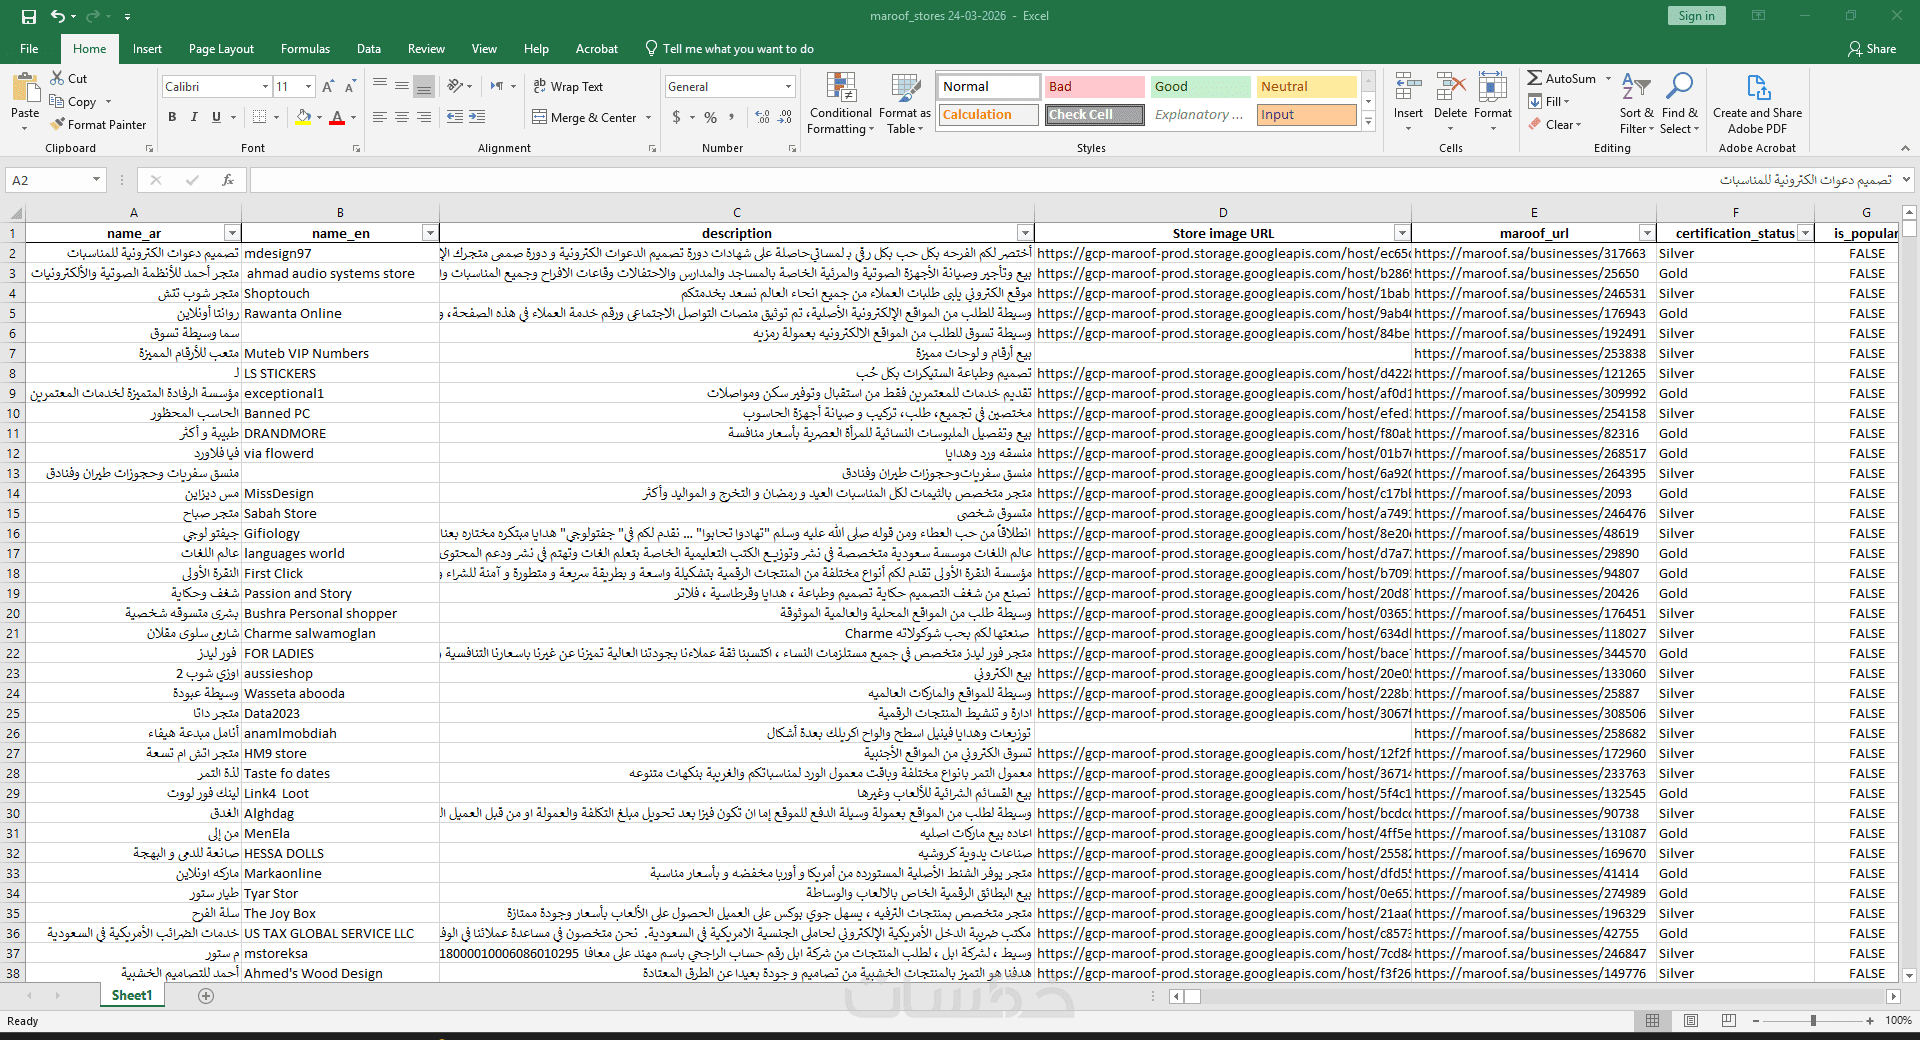This screenshot has height=1040, width=1920.
Task: Open the font name dropdown
Action: (x=265, y=87)
